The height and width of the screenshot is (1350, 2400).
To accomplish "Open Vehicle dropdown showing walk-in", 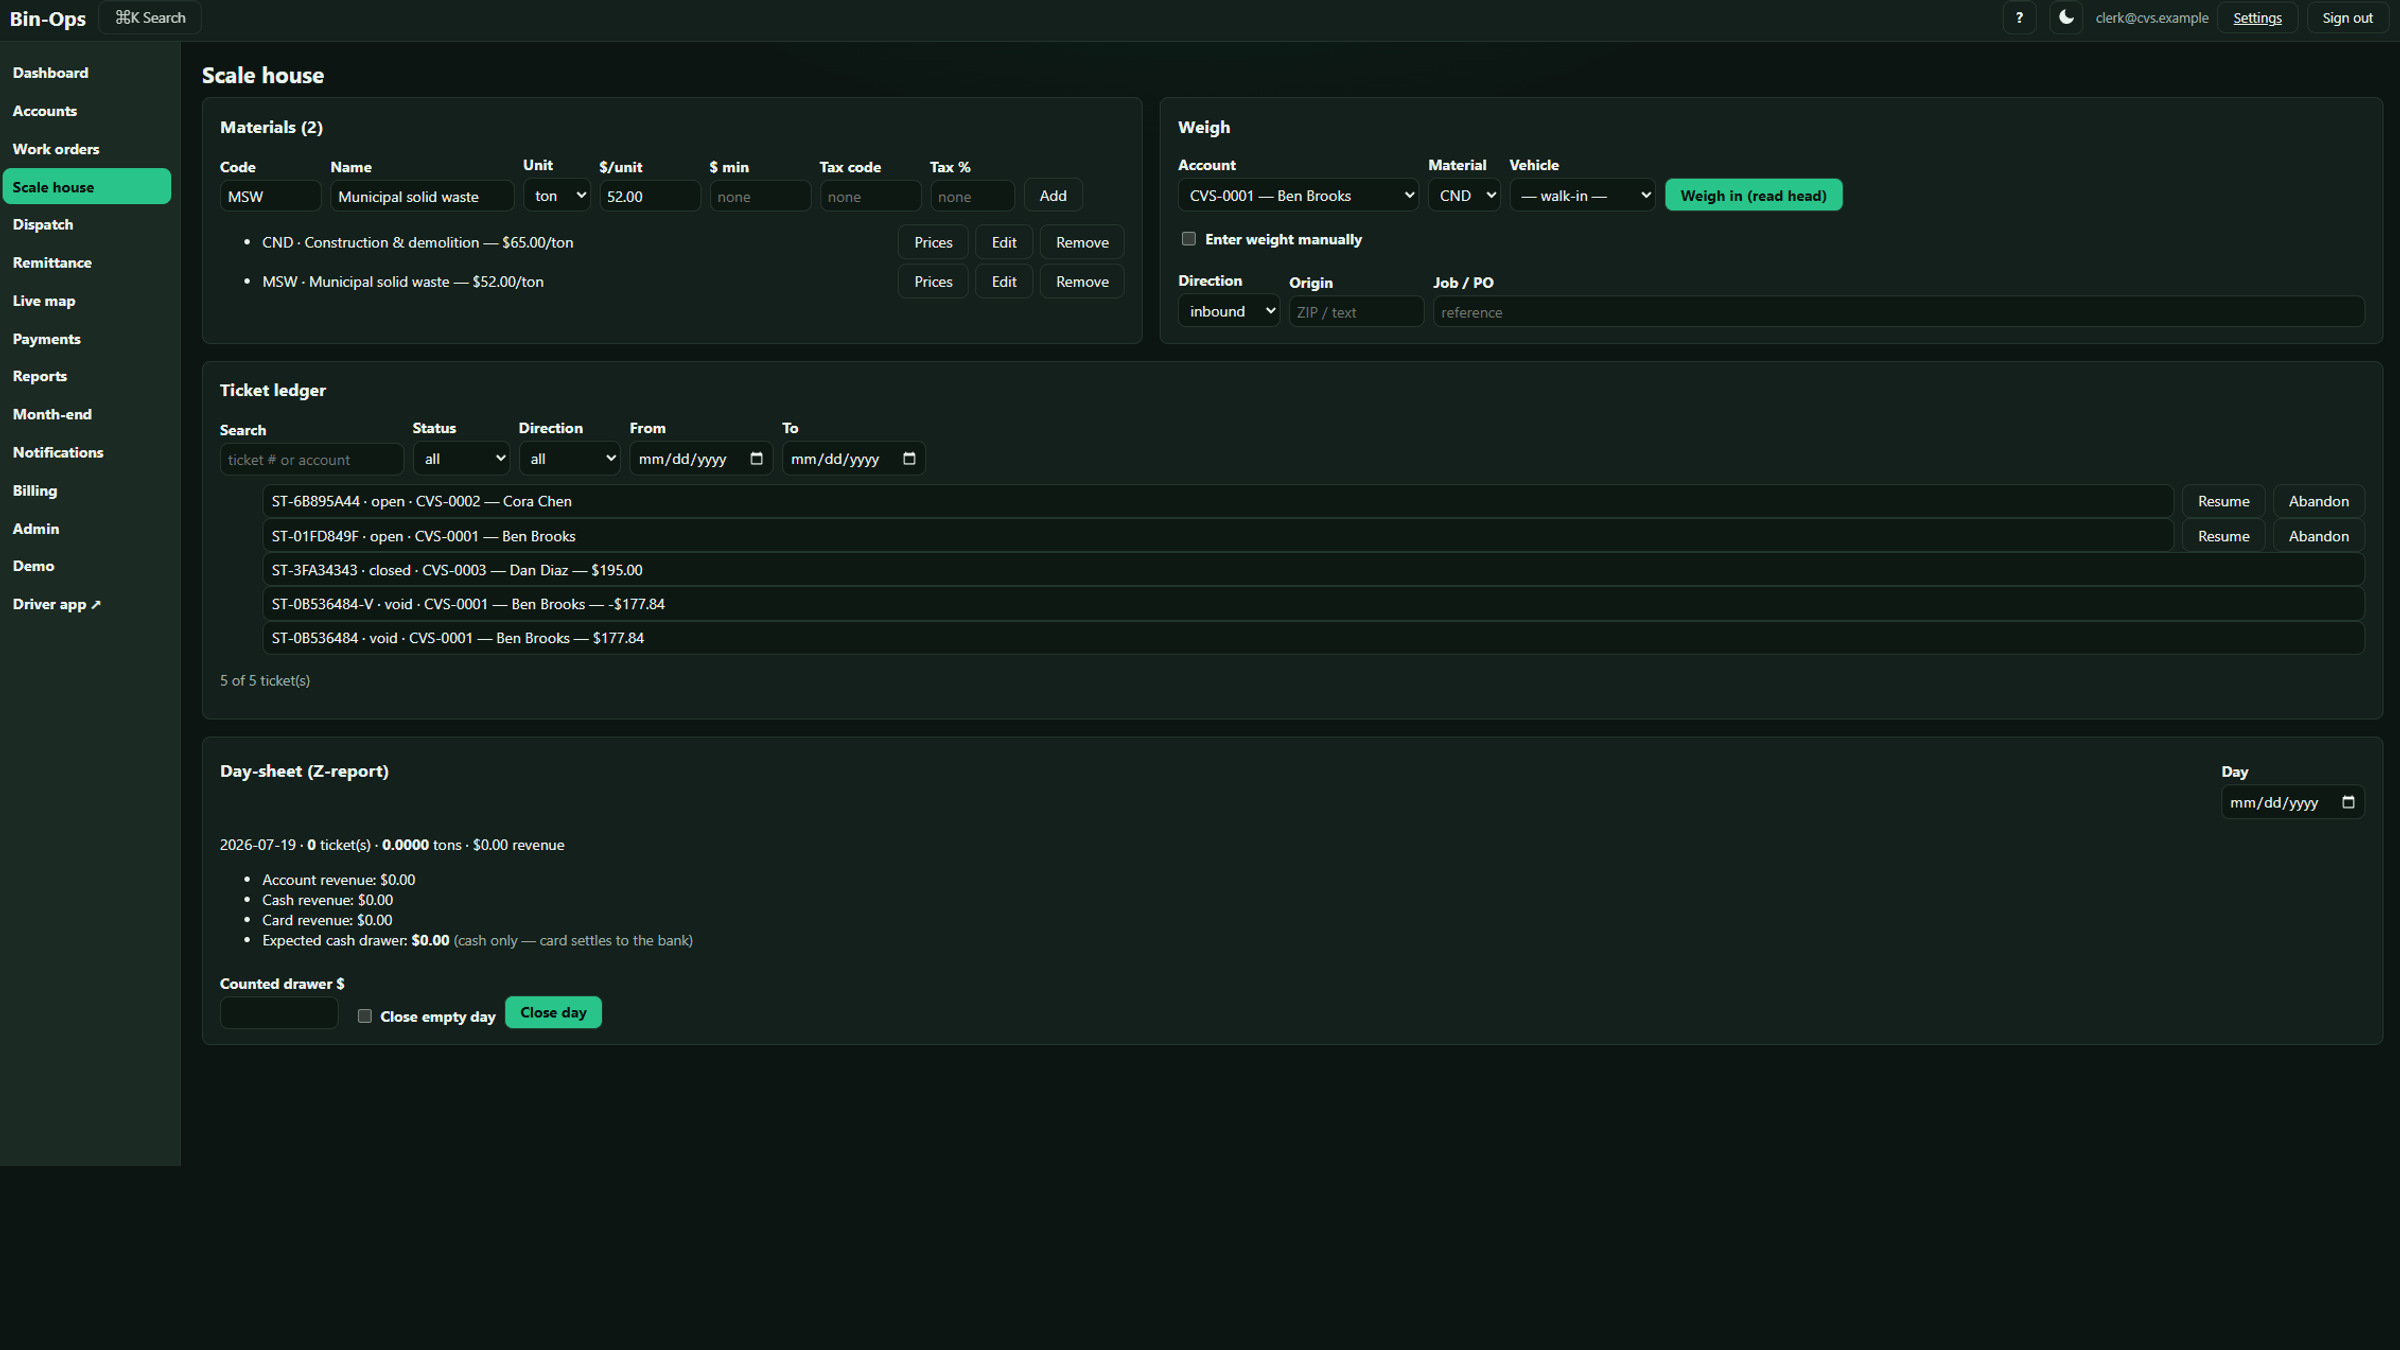I will (x=1582, y=196).
